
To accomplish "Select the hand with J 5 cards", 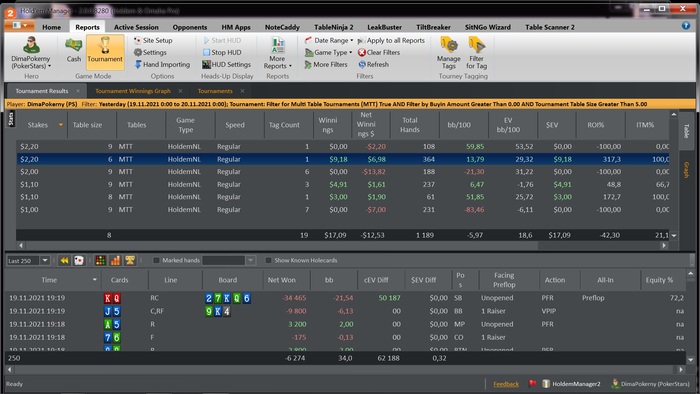I will click(346, 311).
